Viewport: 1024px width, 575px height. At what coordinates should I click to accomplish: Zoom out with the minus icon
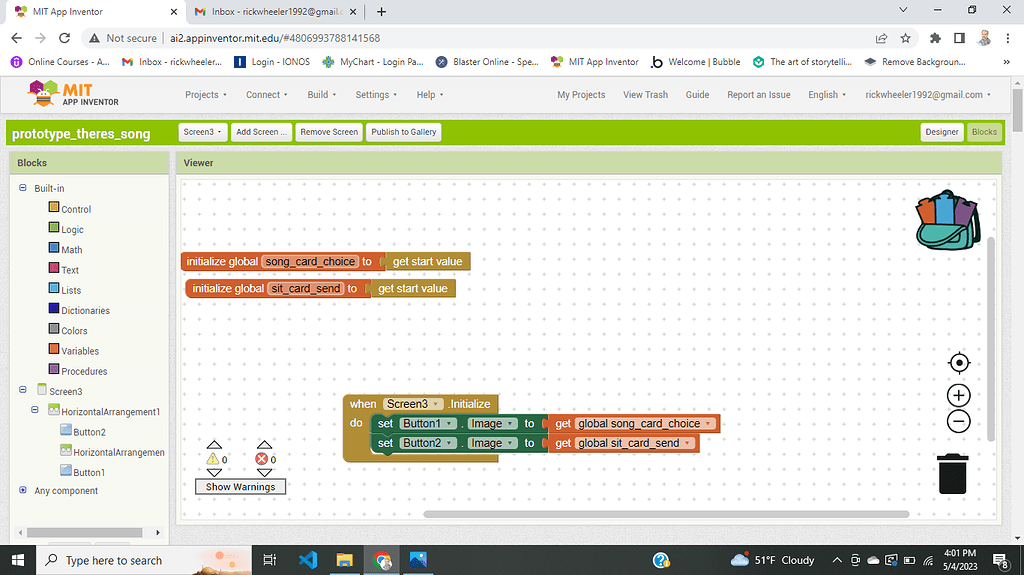point(958,421)
